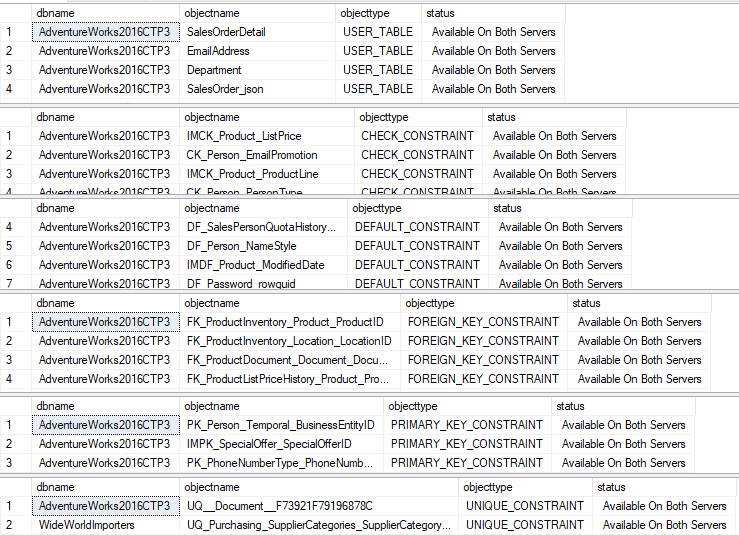Click FOREIGN_KEY_CONSTRAINT in the FK_ProductInventory_Location_LocationID row

(484, 341)
